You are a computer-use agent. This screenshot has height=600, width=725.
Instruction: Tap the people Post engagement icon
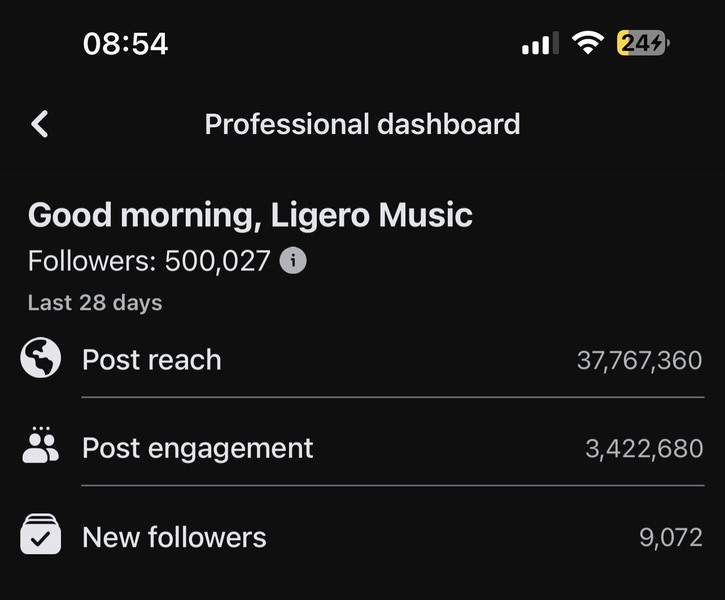[x=41, y=445]
